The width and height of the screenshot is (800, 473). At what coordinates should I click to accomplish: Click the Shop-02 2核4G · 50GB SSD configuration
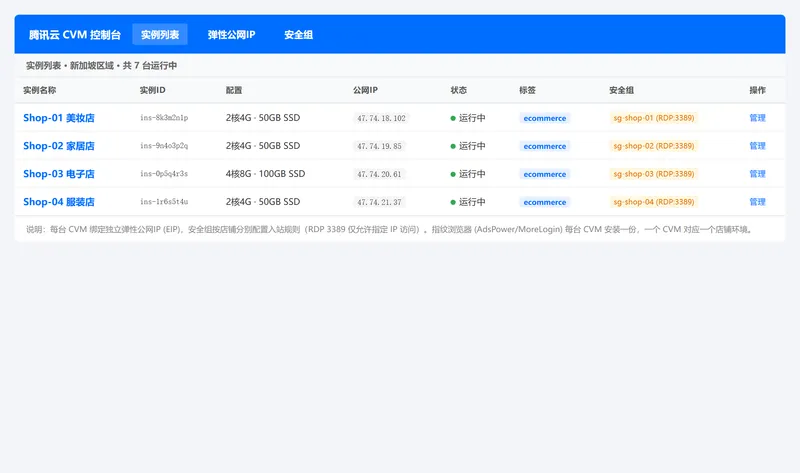[x=263, y=146]
